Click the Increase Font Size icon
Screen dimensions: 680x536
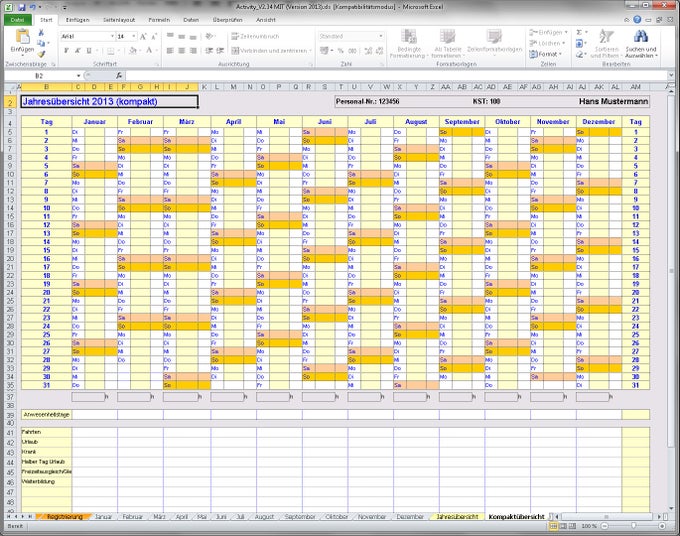pos(144,36)
